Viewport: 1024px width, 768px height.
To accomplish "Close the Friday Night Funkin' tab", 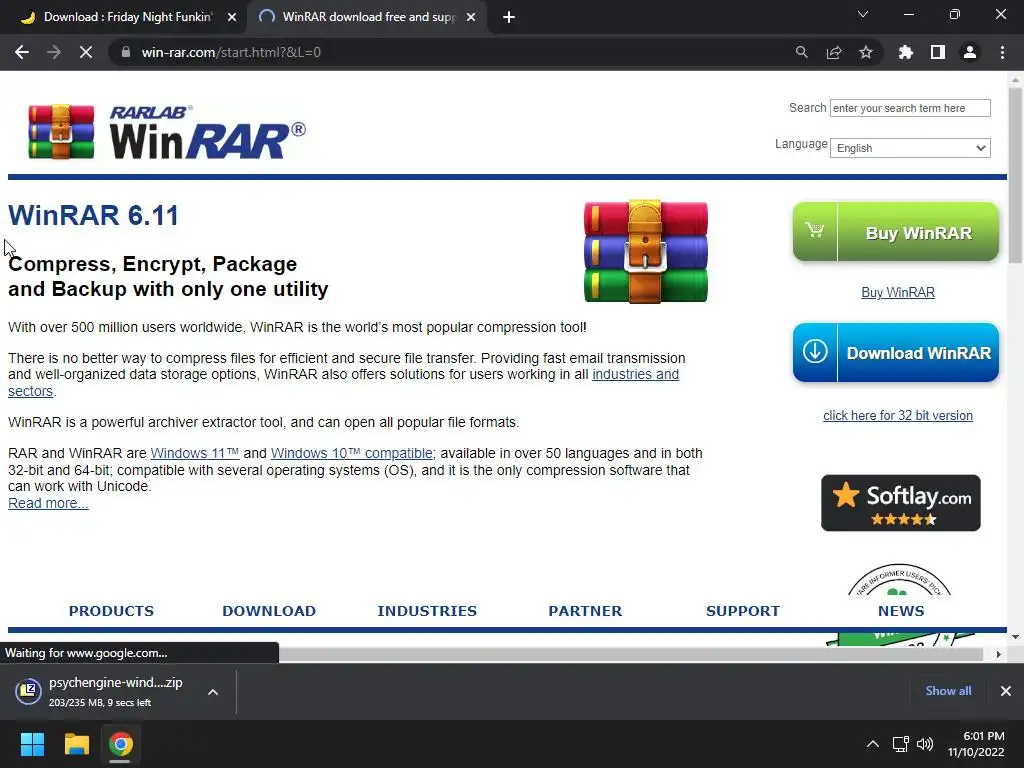I will point(232,17).
